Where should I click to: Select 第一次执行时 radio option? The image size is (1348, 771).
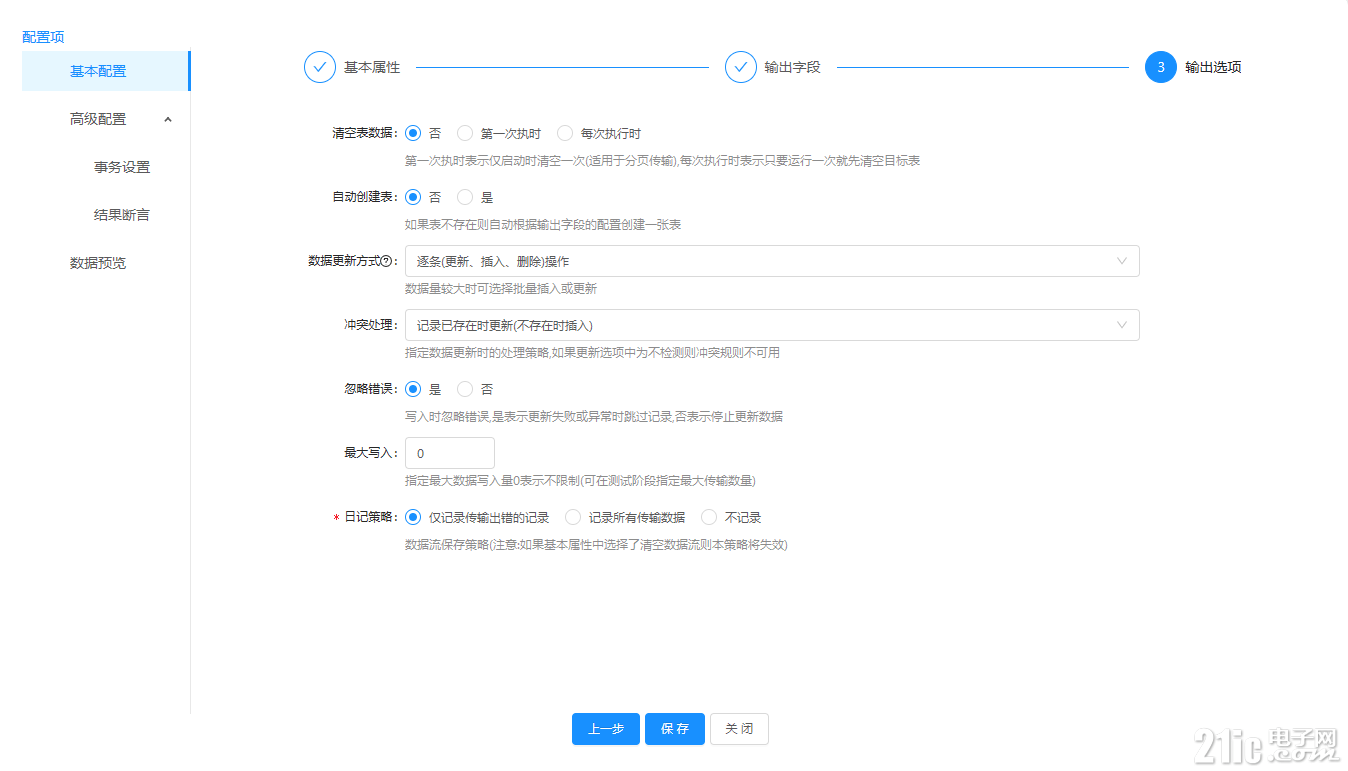465,133
